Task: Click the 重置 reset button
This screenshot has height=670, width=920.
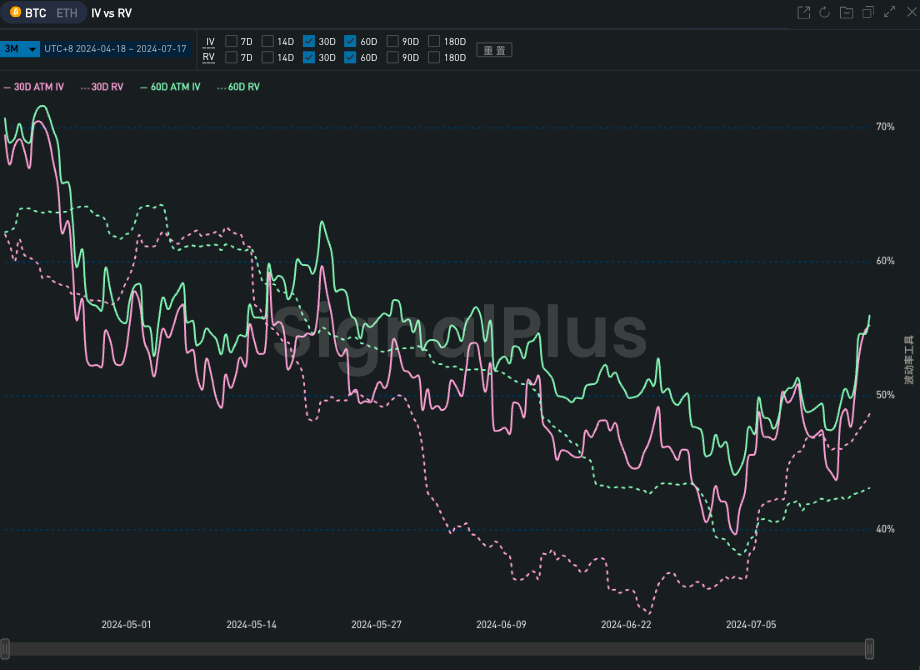Action: coord(494,50)
